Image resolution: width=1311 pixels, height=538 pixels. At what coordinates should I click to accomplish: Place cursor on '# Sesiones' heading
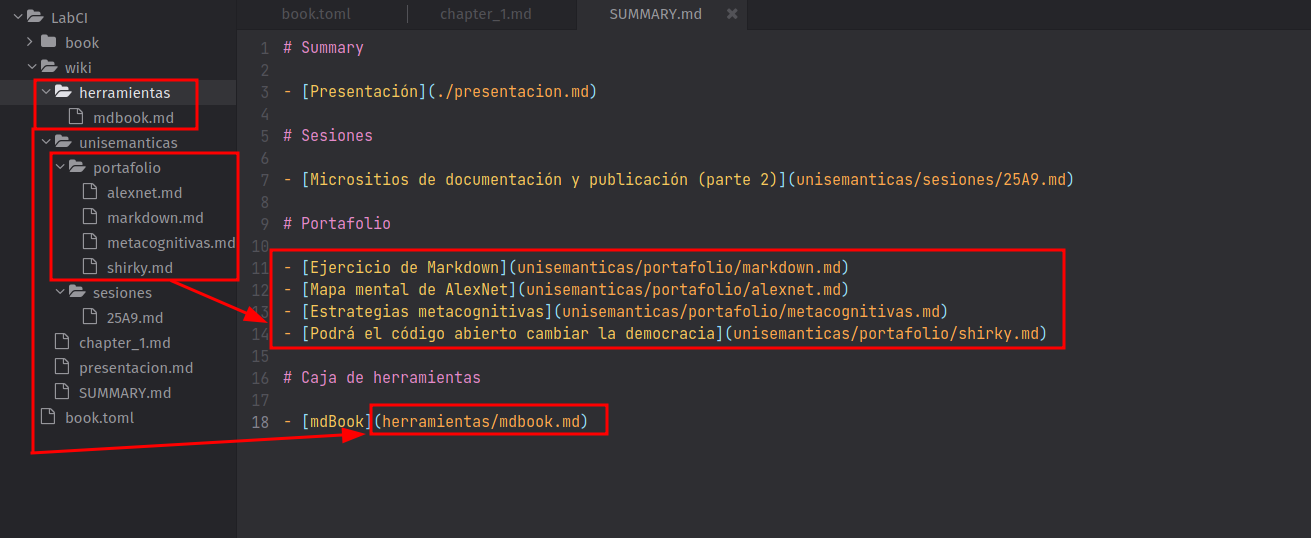coord(328,135)
